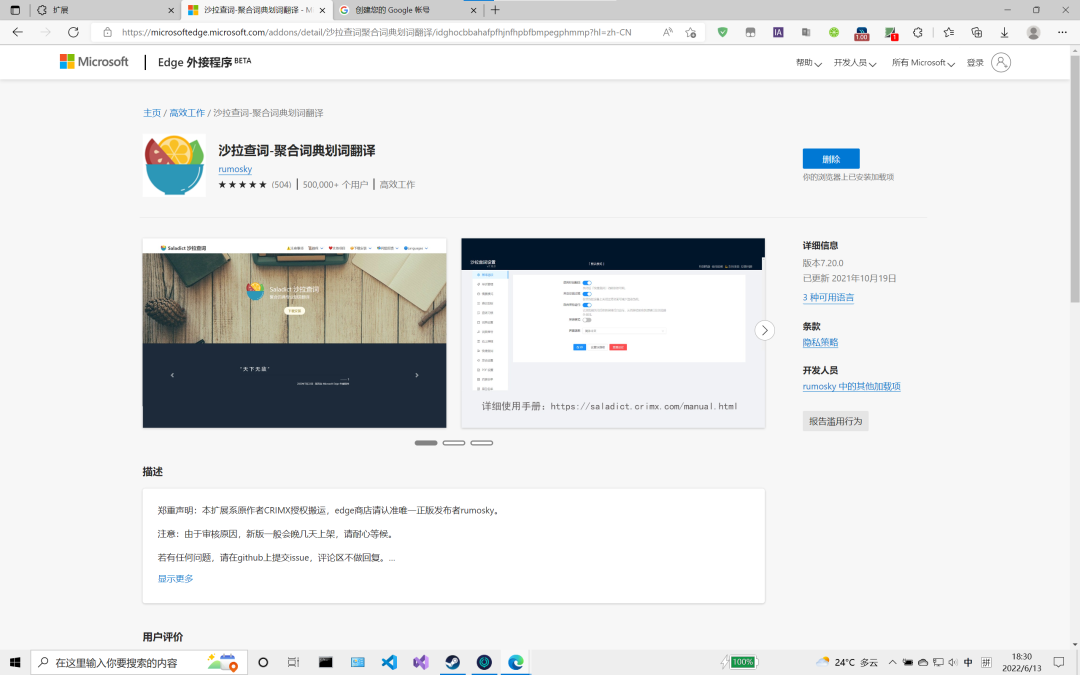Click the Saladict salad bowl logo
Image resolution: width=1080 pixels, height=675 pixels.
tap(174, 165)
